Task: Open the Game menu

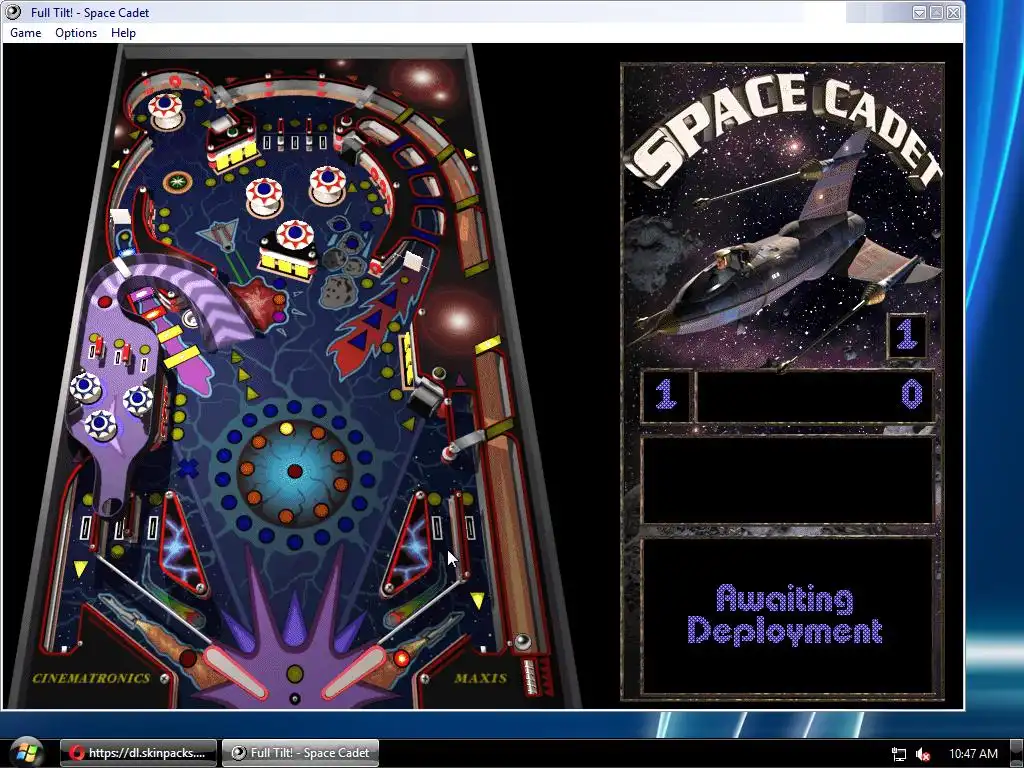Action: tap(25, 33)
